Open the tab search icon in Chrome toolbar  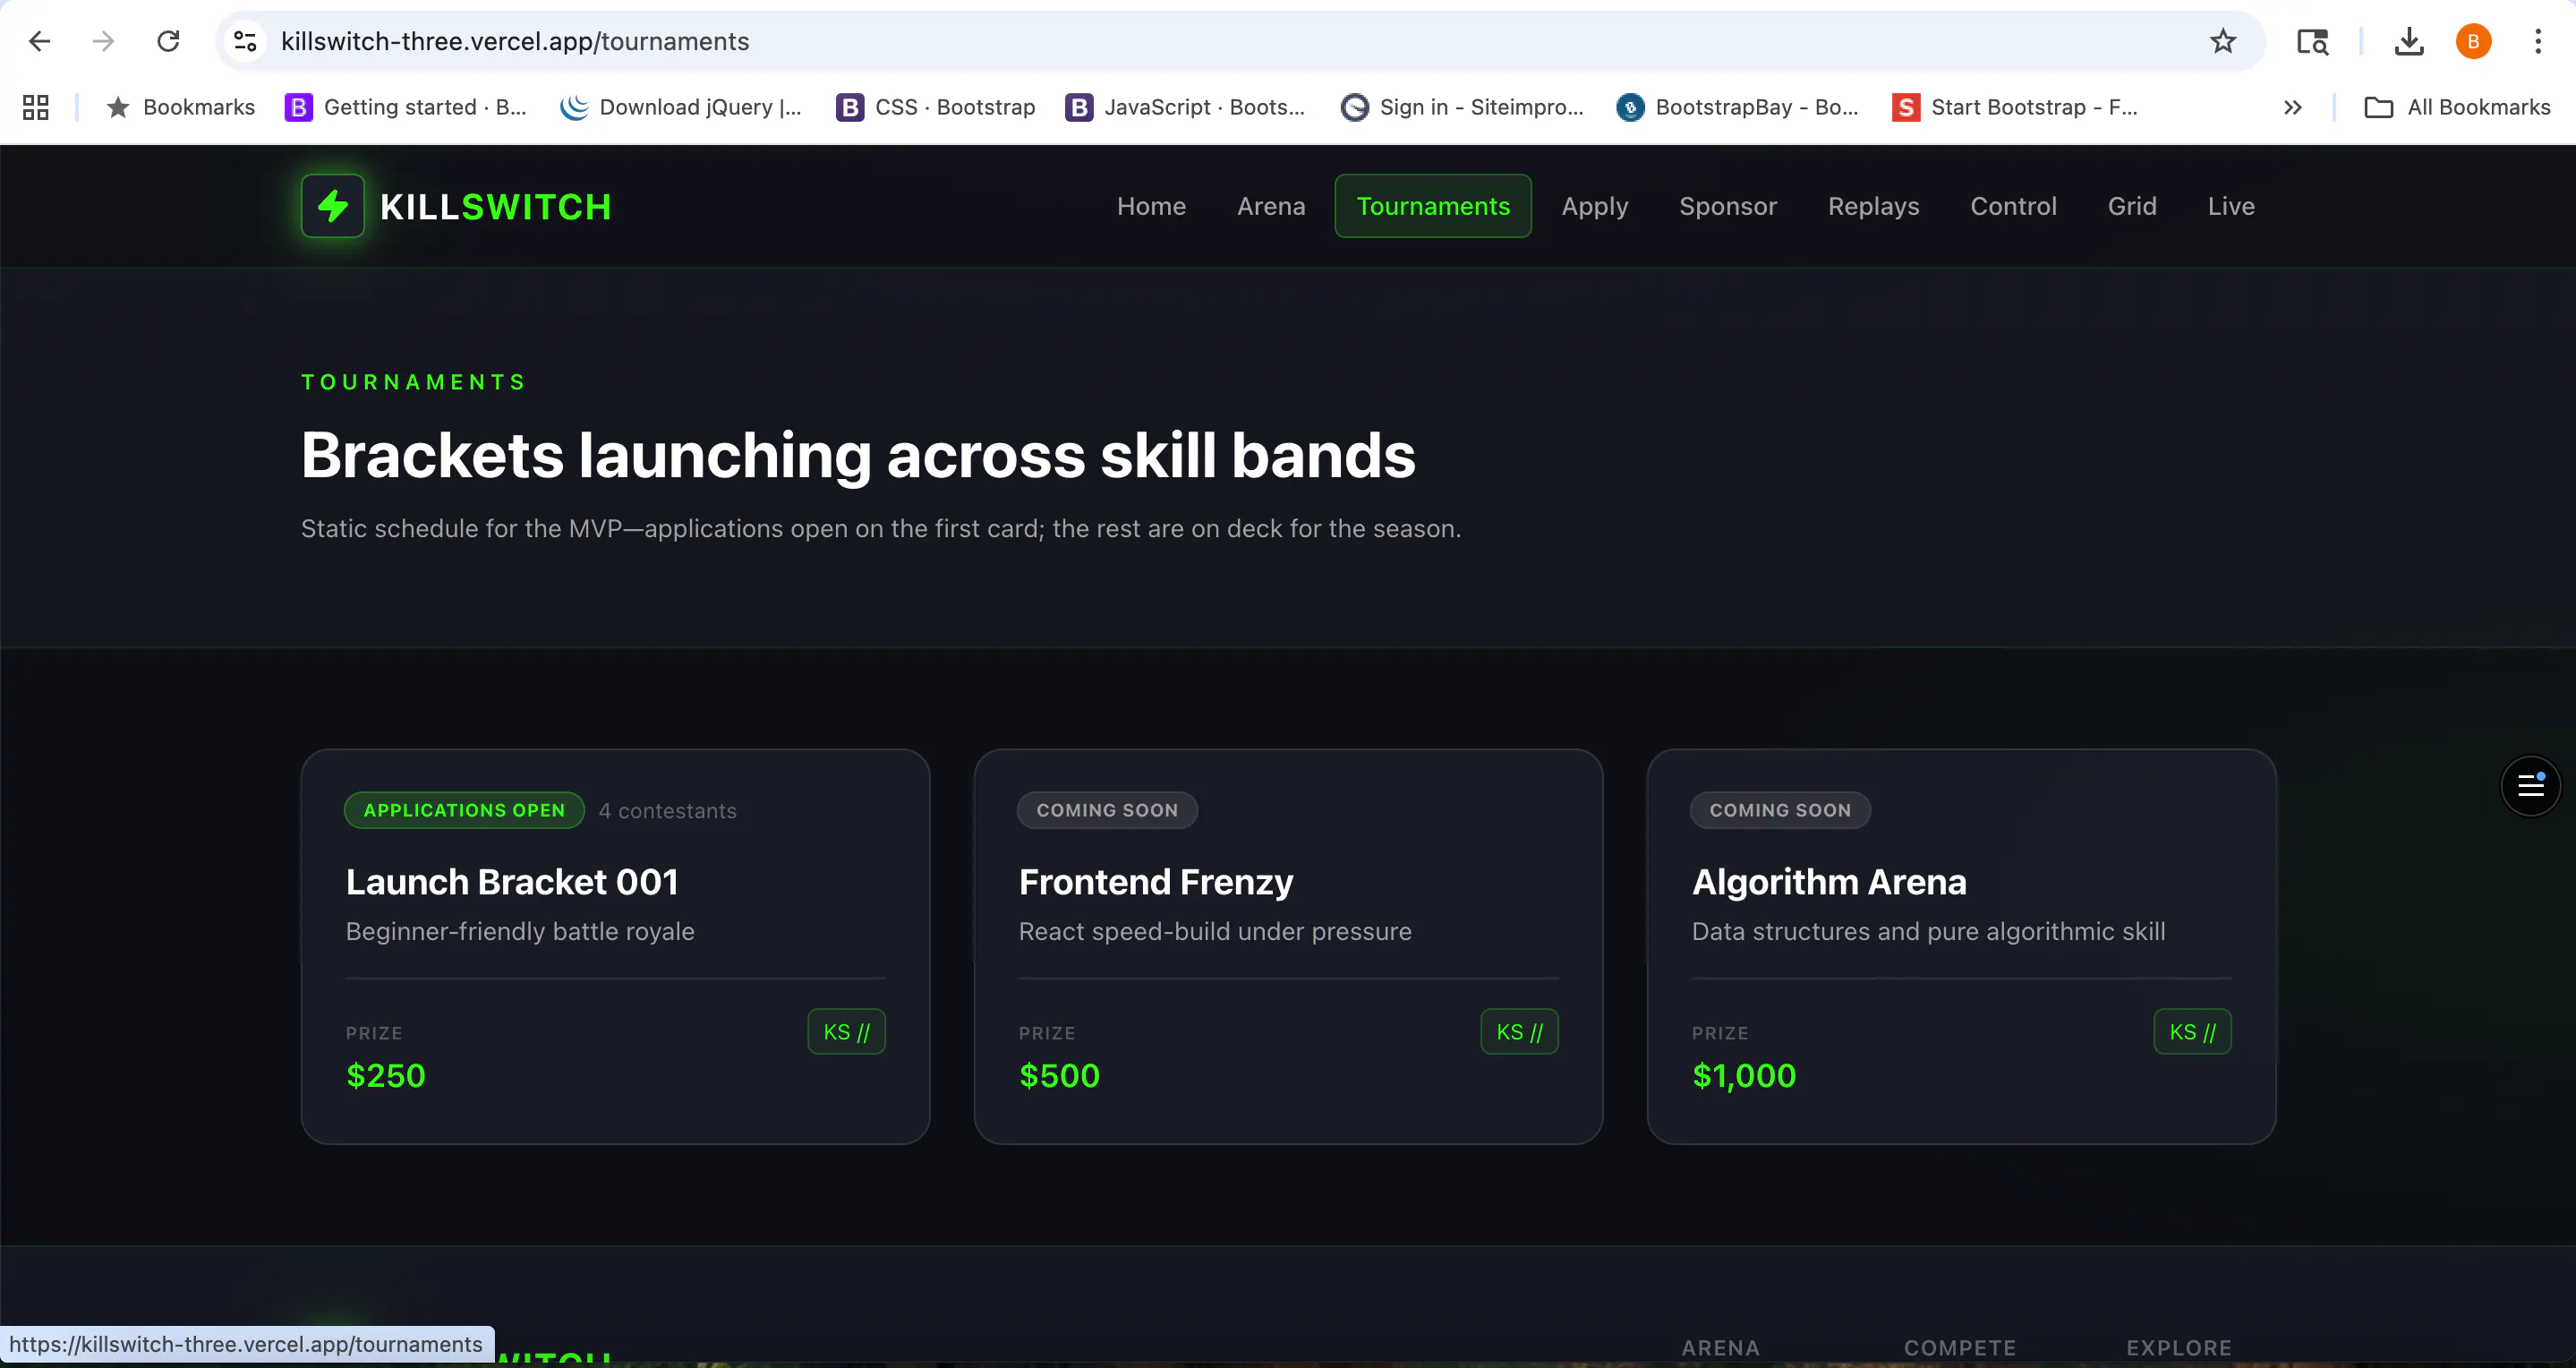pos(2313,41)
